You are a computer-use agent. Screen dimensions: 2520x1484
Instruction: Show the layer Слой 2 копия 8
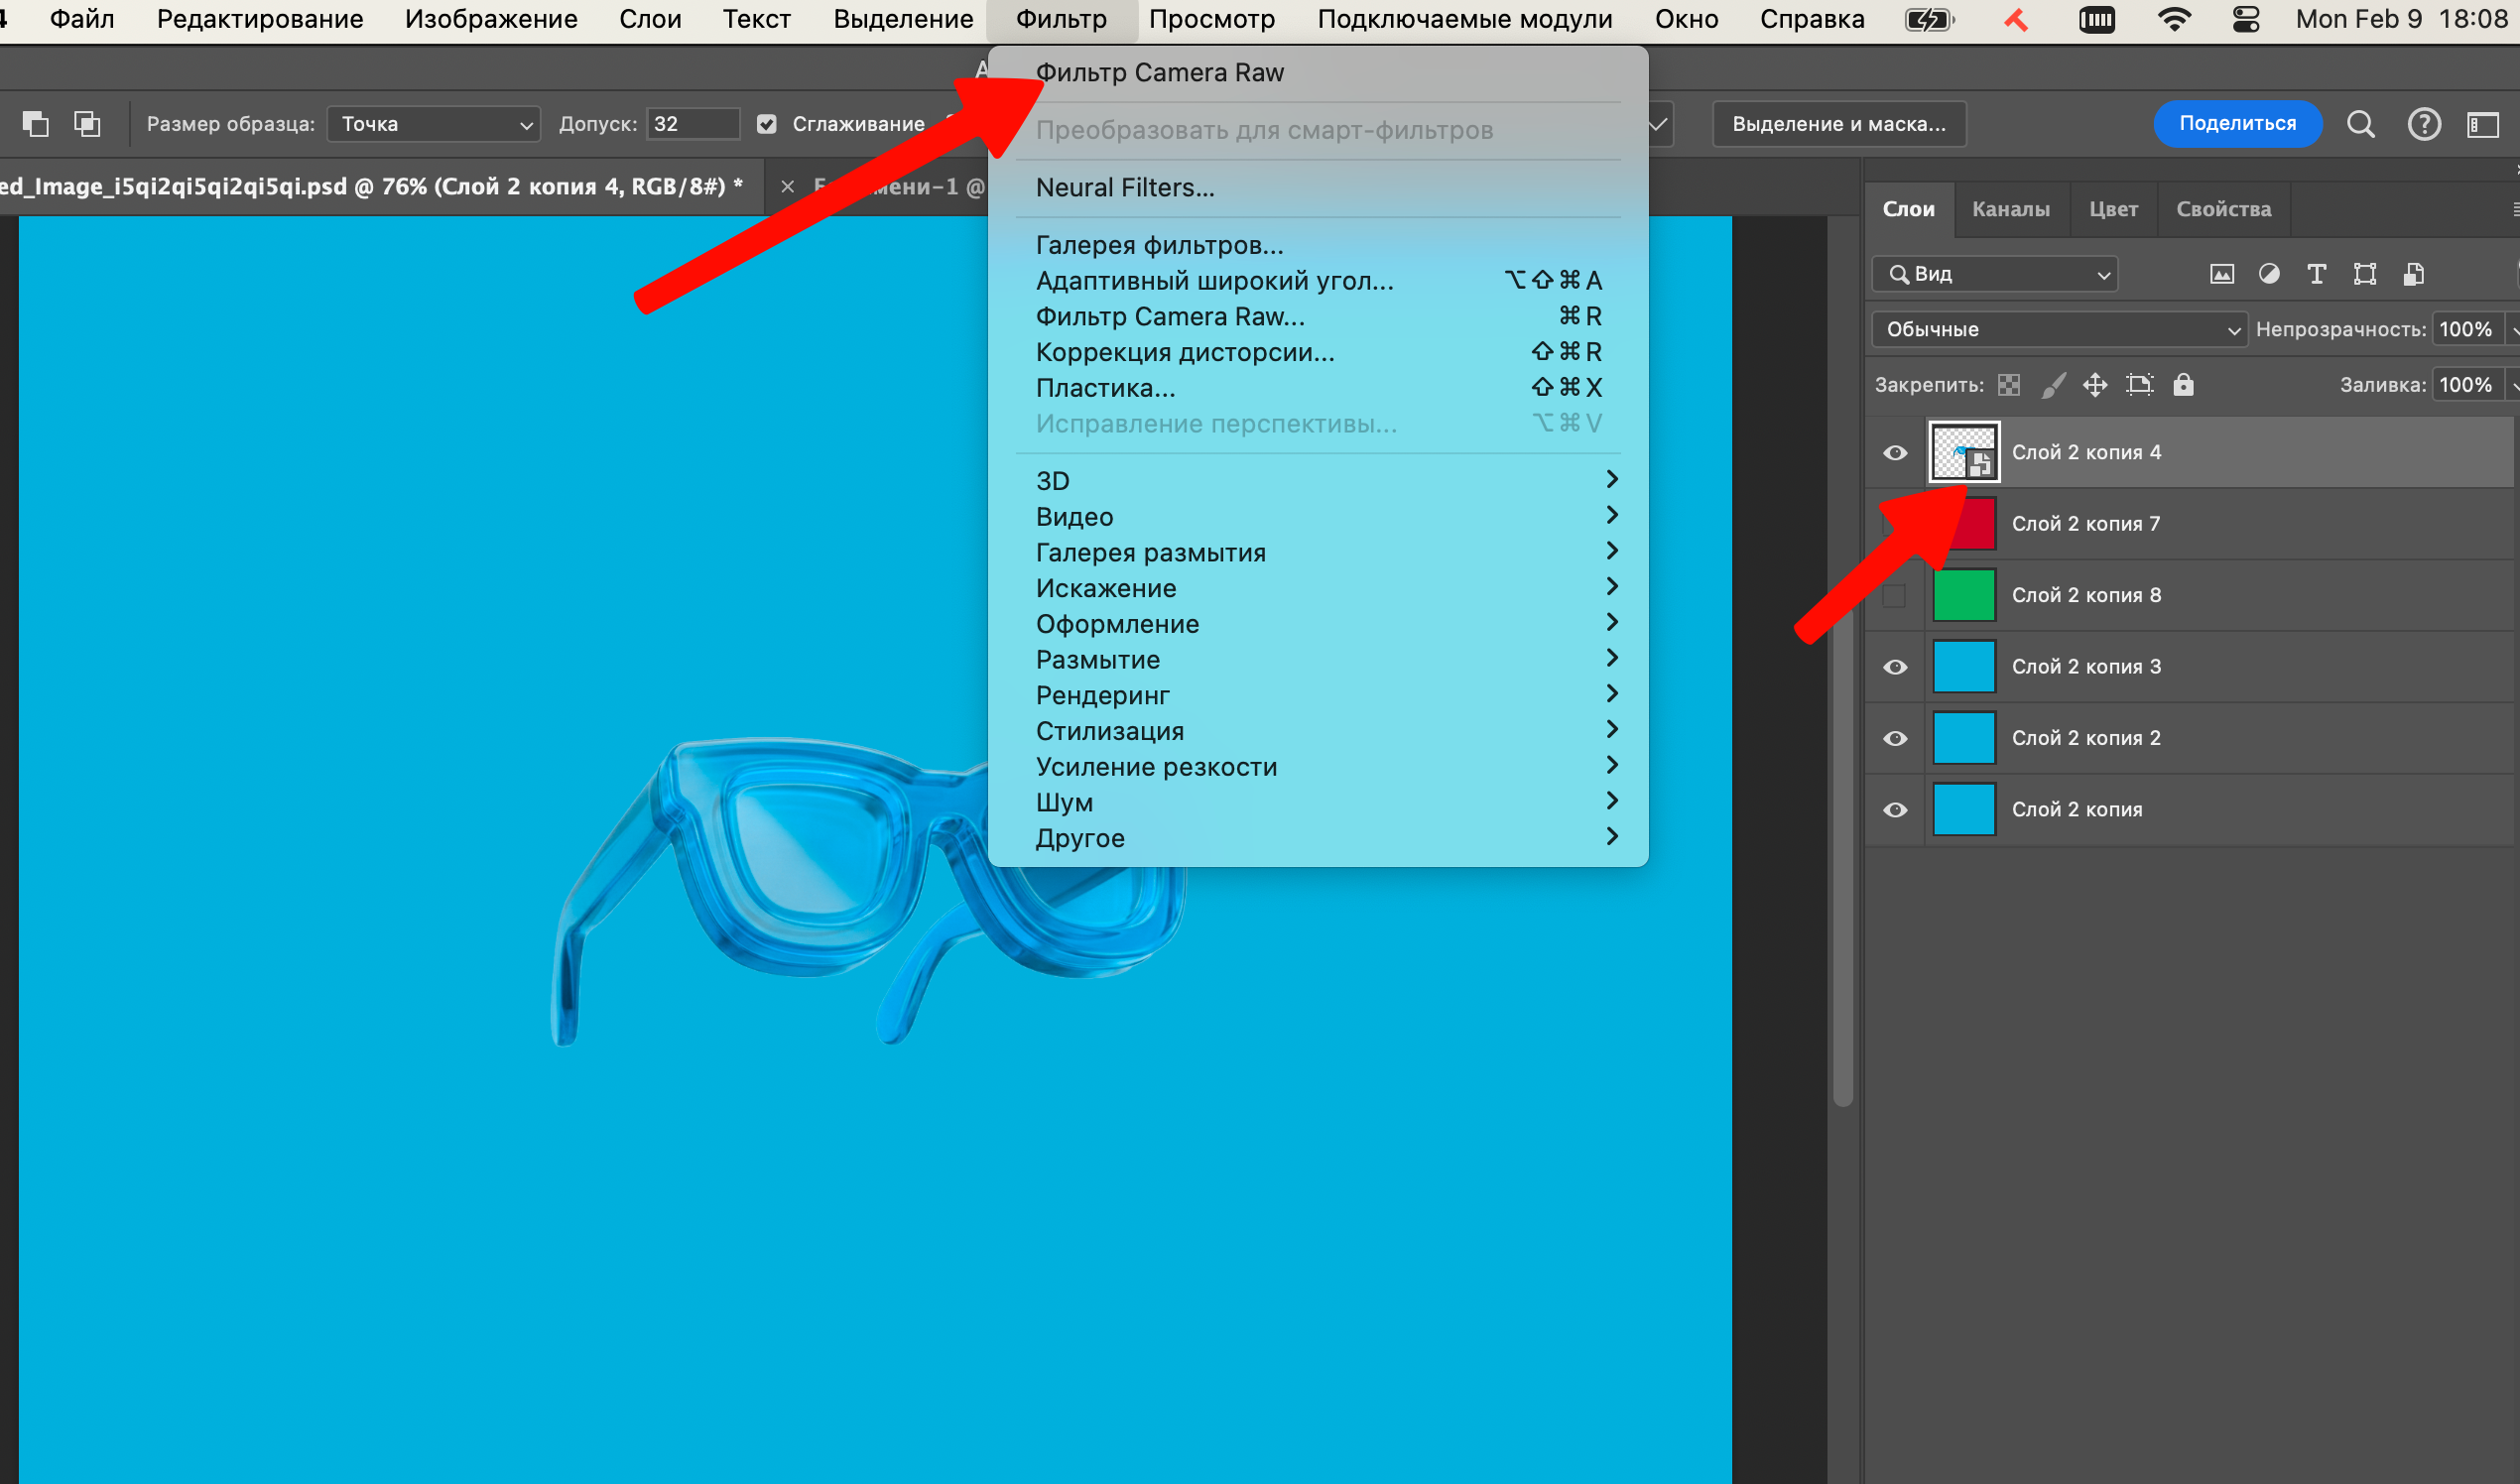[x=1896, y=594]
